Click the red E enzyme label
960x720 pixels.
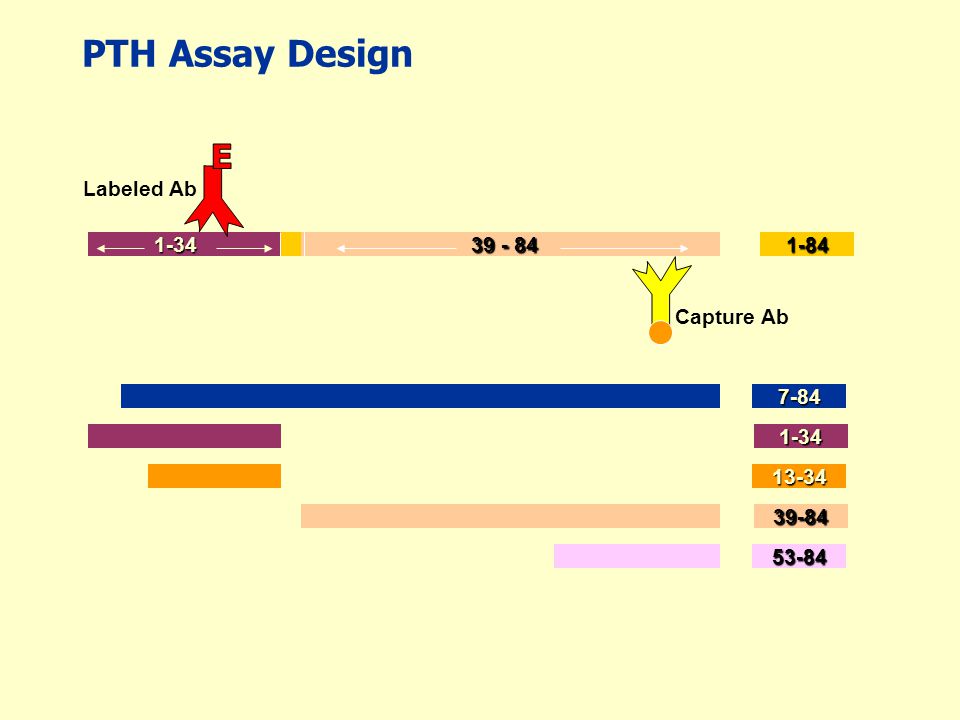pos(222,156)
